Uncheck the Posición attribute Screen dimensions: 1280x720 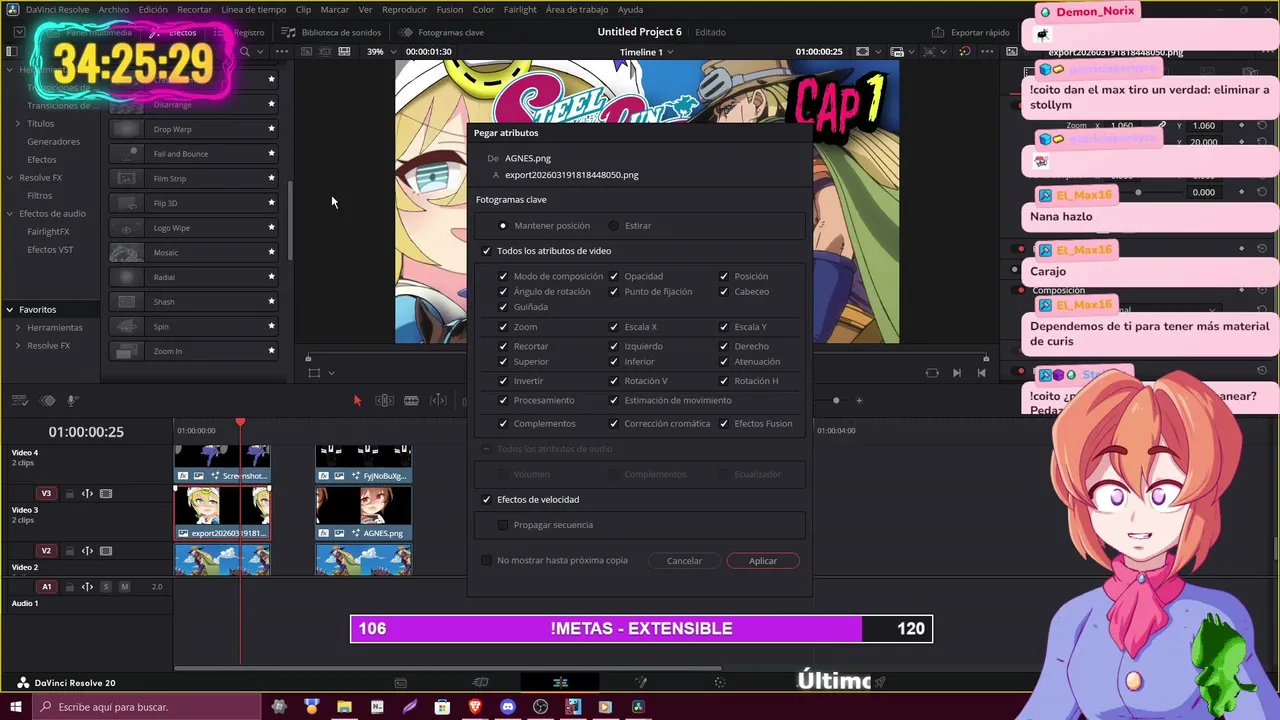pyautogui.click(x=724, y=276)
